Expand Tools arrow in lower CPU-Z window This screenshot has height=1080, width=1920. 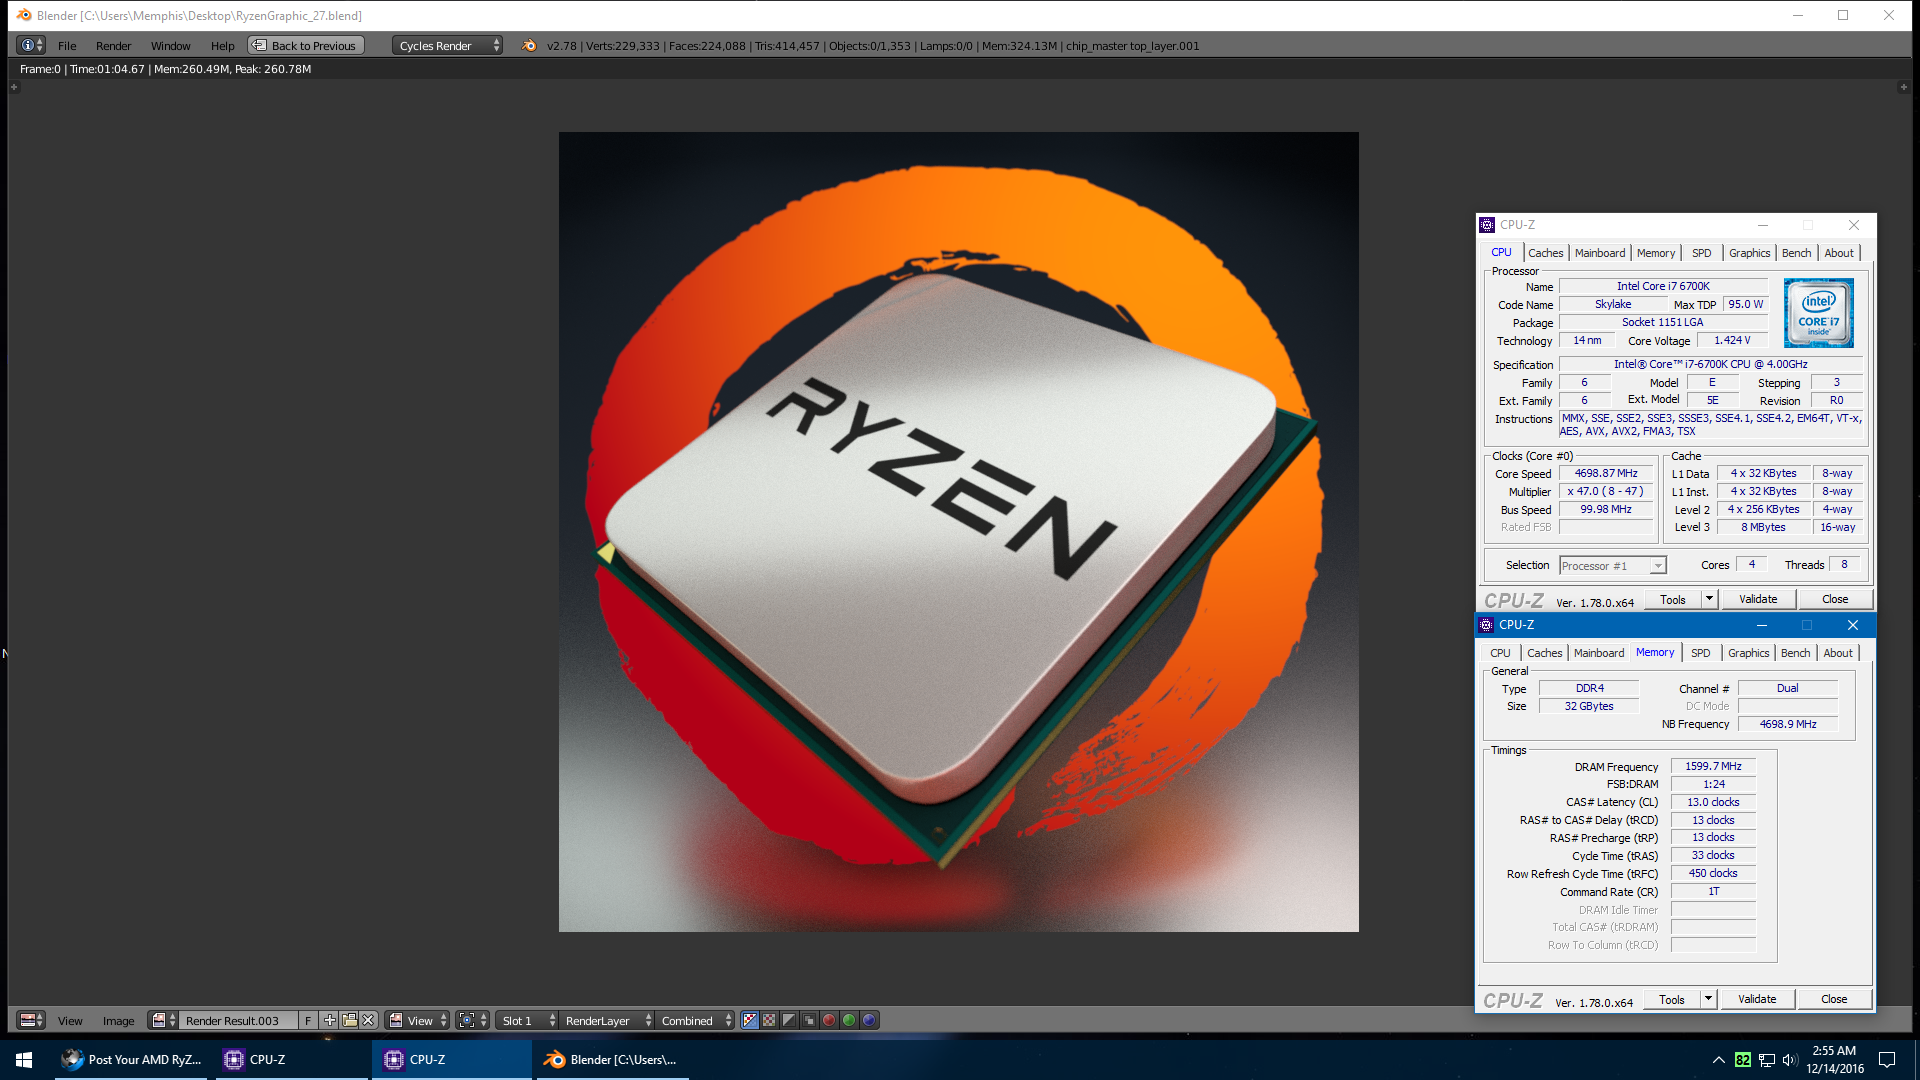[x=1709, y=999]
